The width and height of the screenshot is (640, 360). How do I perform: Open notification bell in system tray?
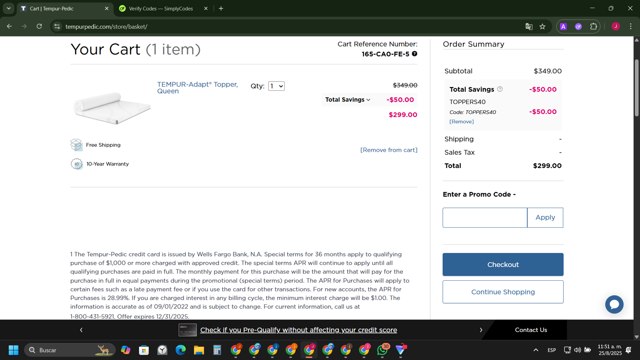(629, 350)
